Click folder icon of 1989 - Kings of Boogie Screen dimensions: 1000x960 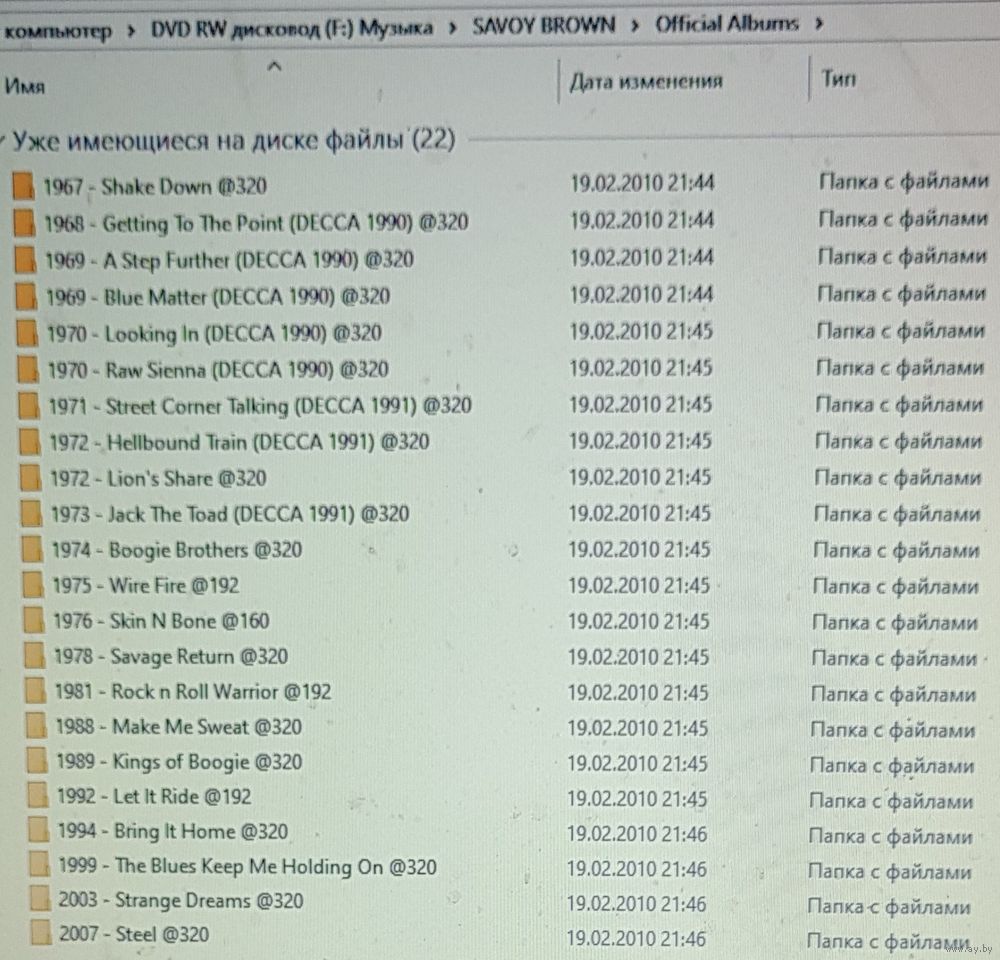[37, 761]
